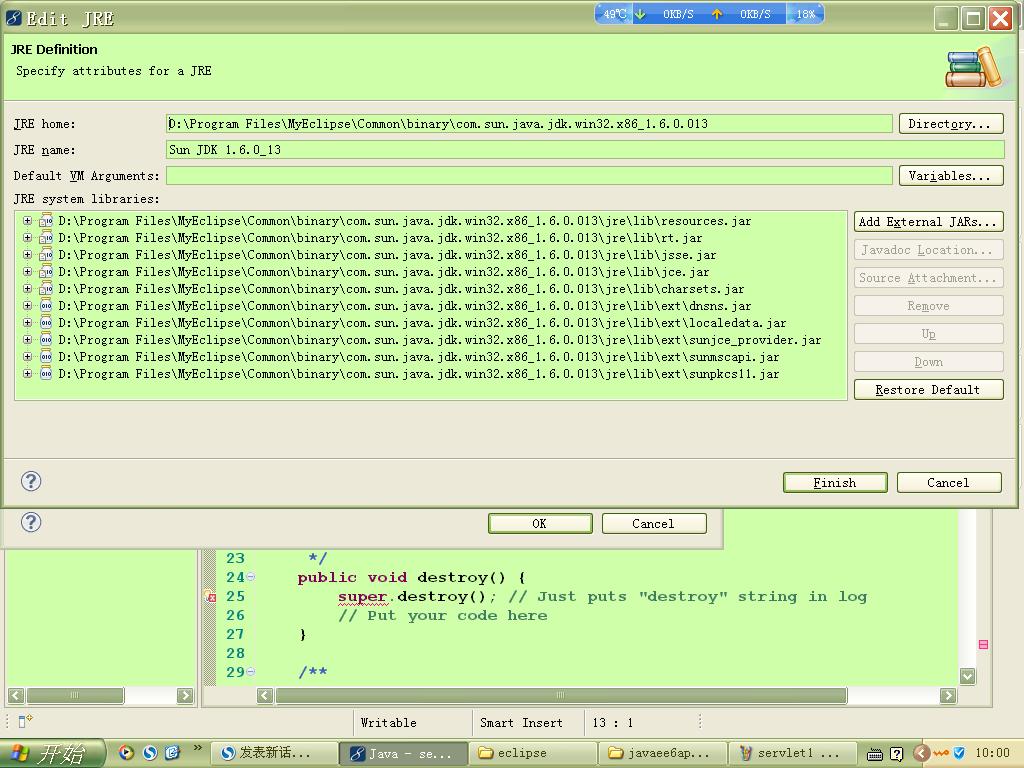Click the question mark tray icon
Viewport: 1024px width, 768px height.
click(897, 754)
